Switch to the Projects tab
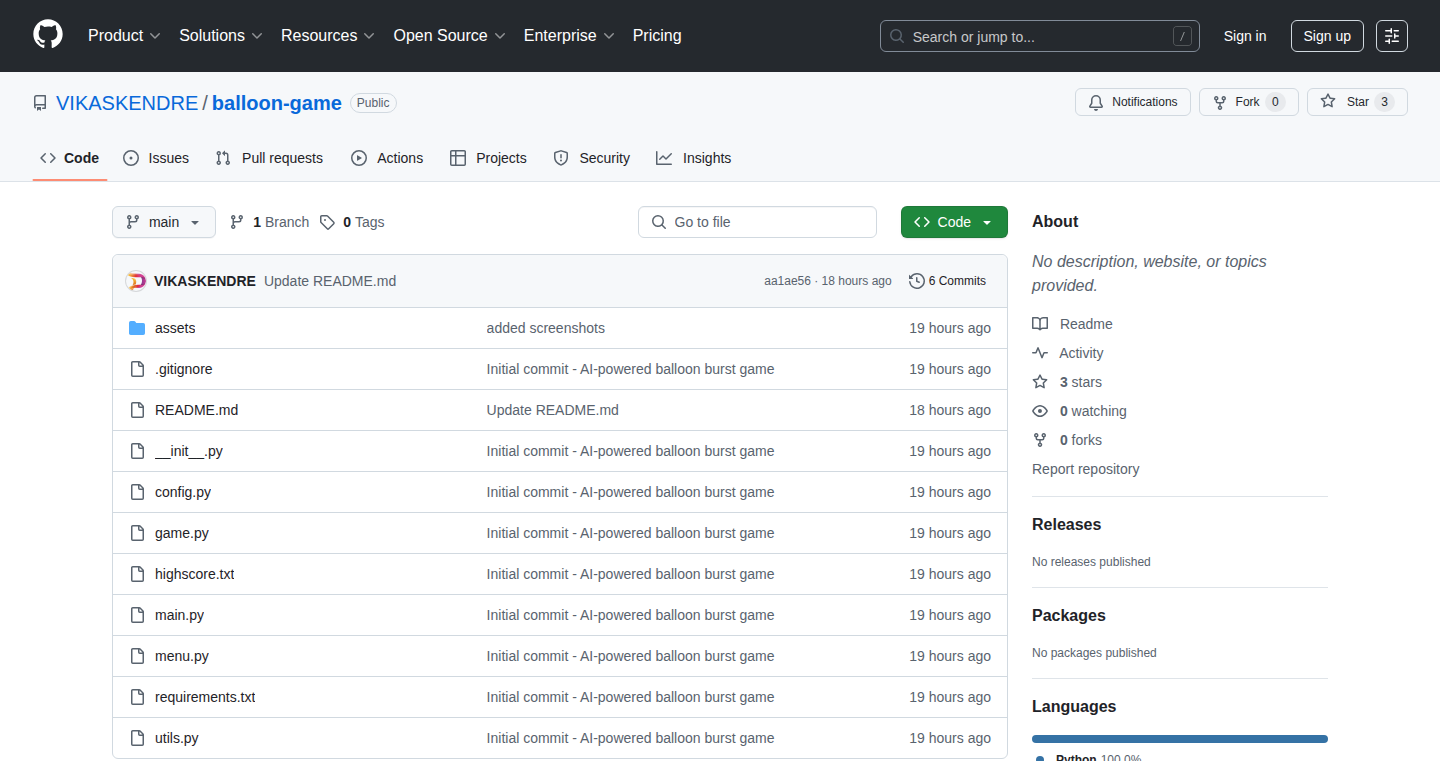This screenshot has height=761, width=1440. pyautogui.click(x=488, y=158)
